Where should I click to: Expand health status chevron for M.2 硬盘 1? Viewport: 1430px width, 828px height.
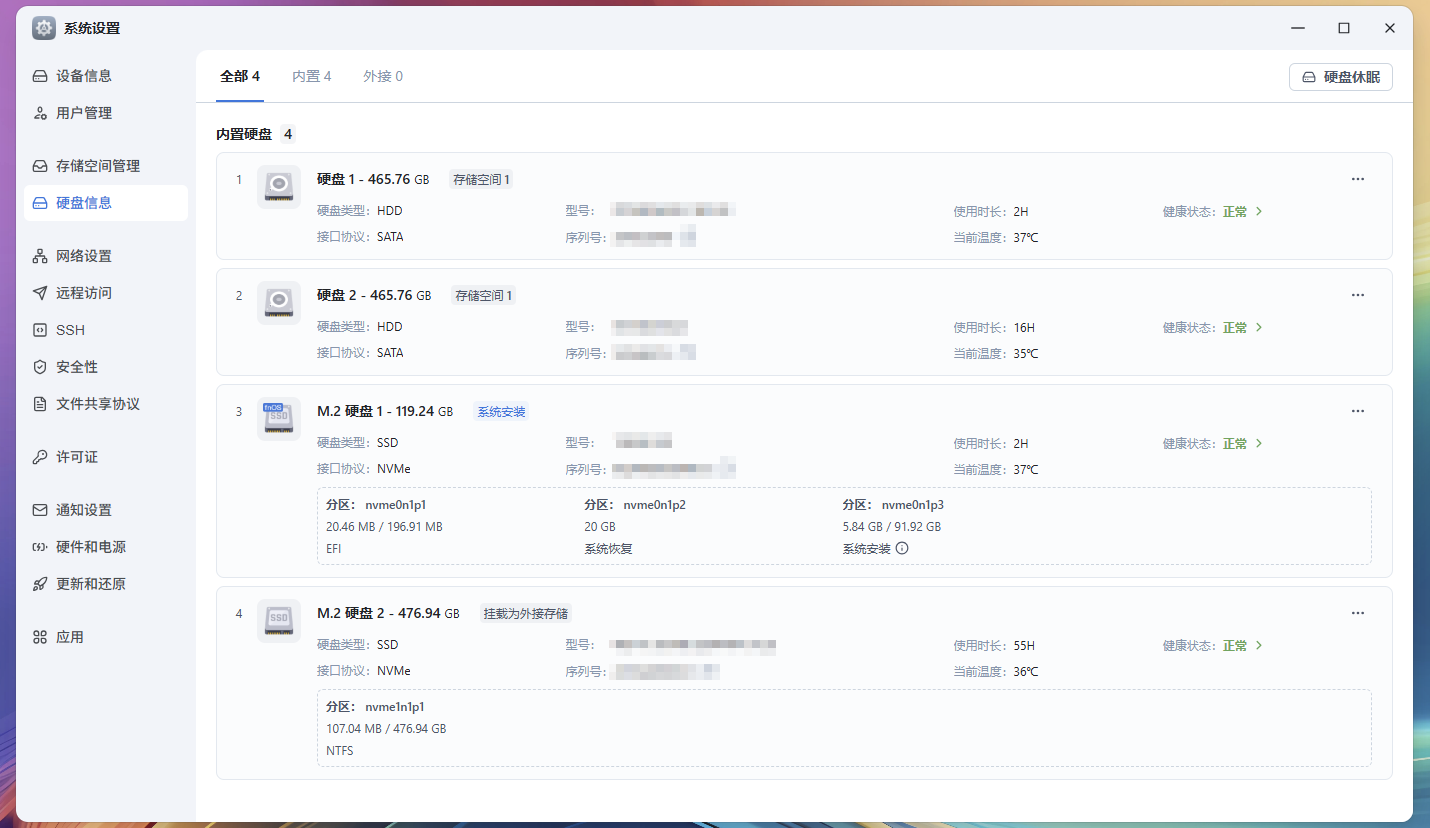point(1259,444)
